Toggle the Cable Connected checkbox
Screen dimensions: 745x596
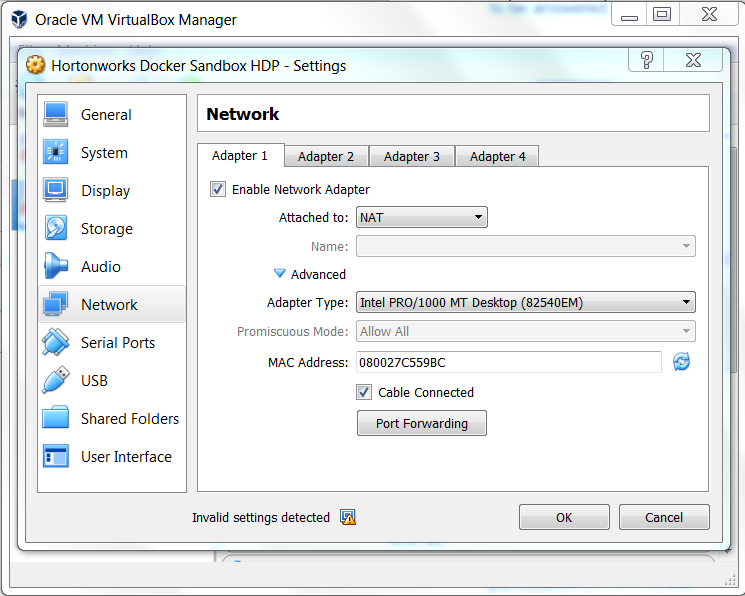click(364, 392)
